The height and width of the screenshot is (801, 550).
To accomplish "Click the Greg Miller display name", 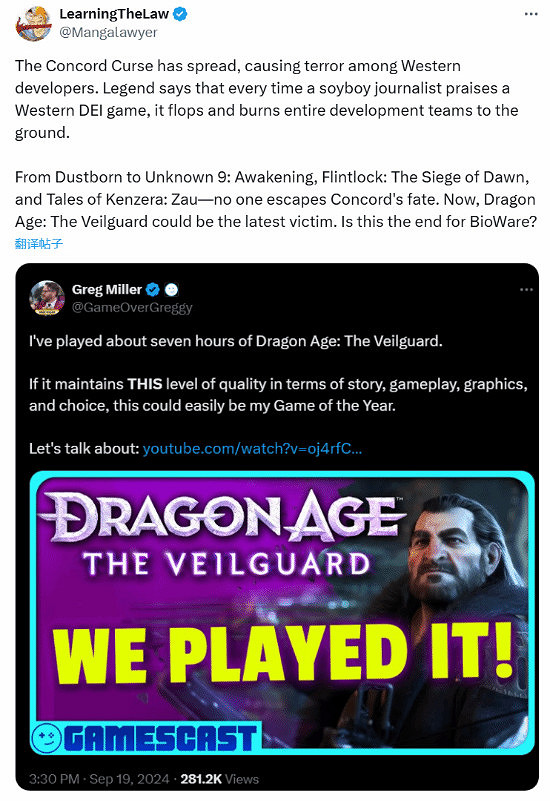I will pyautogui.click(x=107, y=290).
